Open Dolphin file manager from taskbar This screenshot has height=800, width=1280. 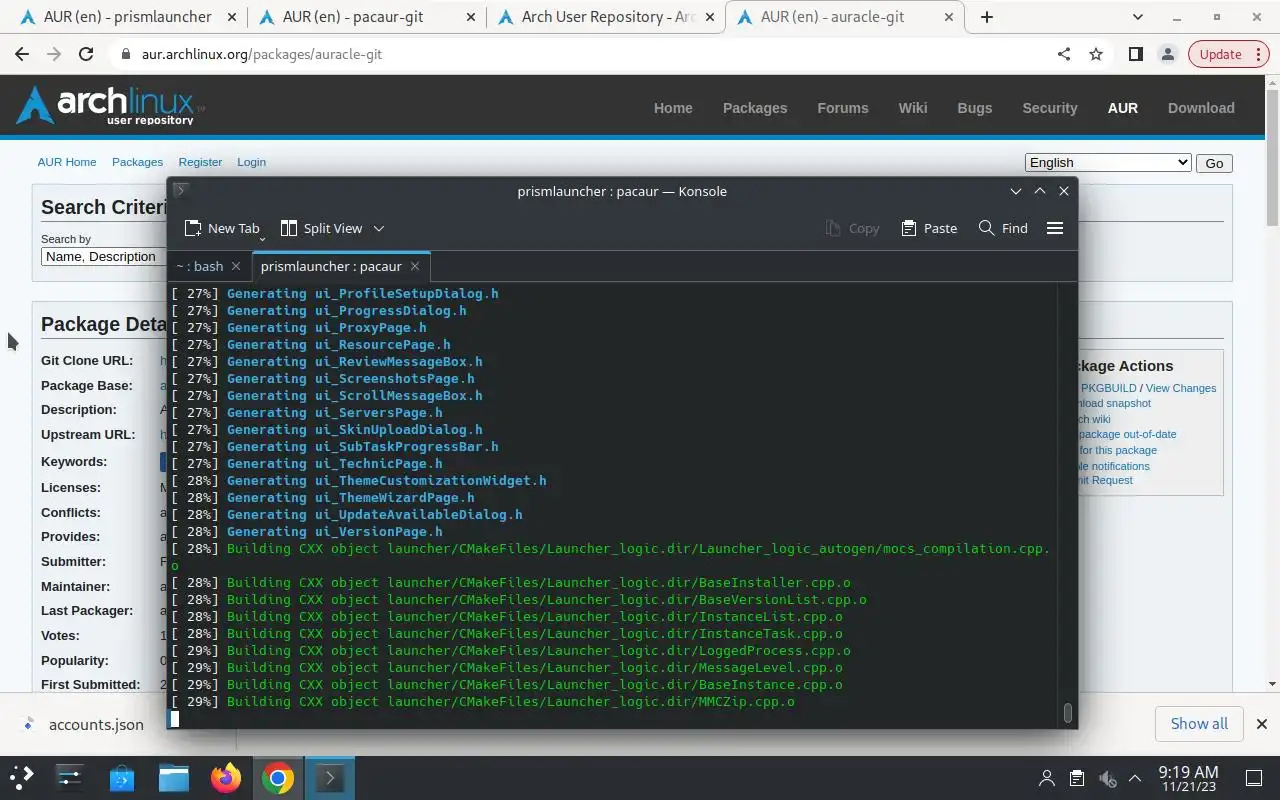point(174,777)
